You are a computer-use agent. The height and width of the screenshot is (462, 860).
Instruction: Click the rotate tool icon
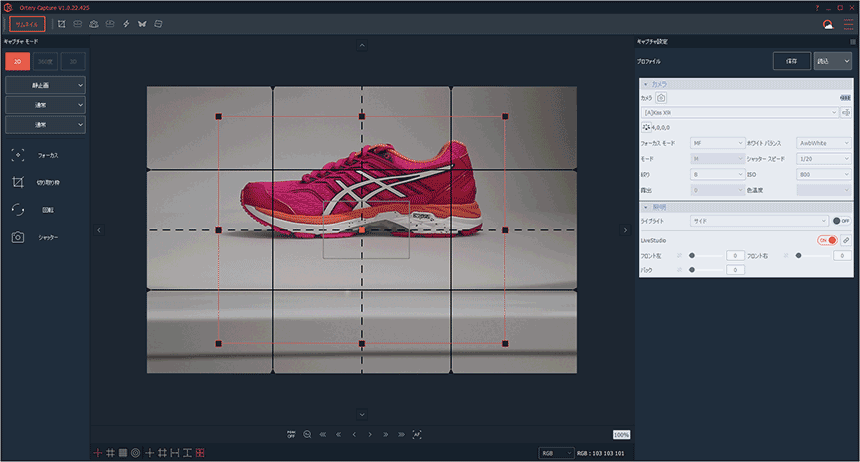pyautogui.click(x=18, y=210)
